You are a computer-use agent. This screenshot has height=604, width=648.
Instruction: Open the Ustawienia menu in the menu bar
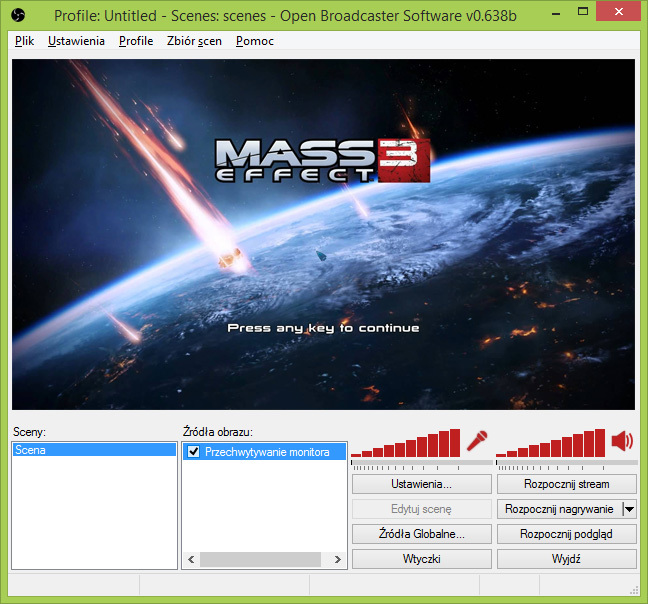[x=76, y=41]
